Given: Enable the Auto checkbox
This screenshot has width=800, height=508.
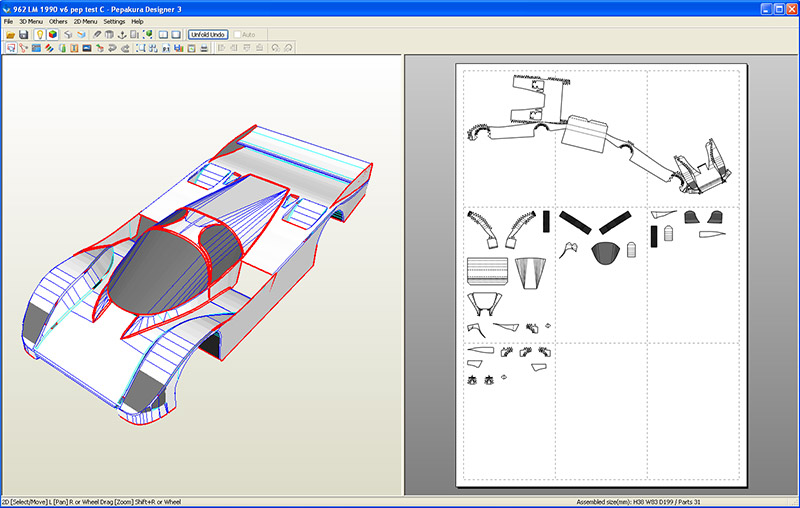Looking at the screenshot, I should pyautogui.click(x=238, y=34).
